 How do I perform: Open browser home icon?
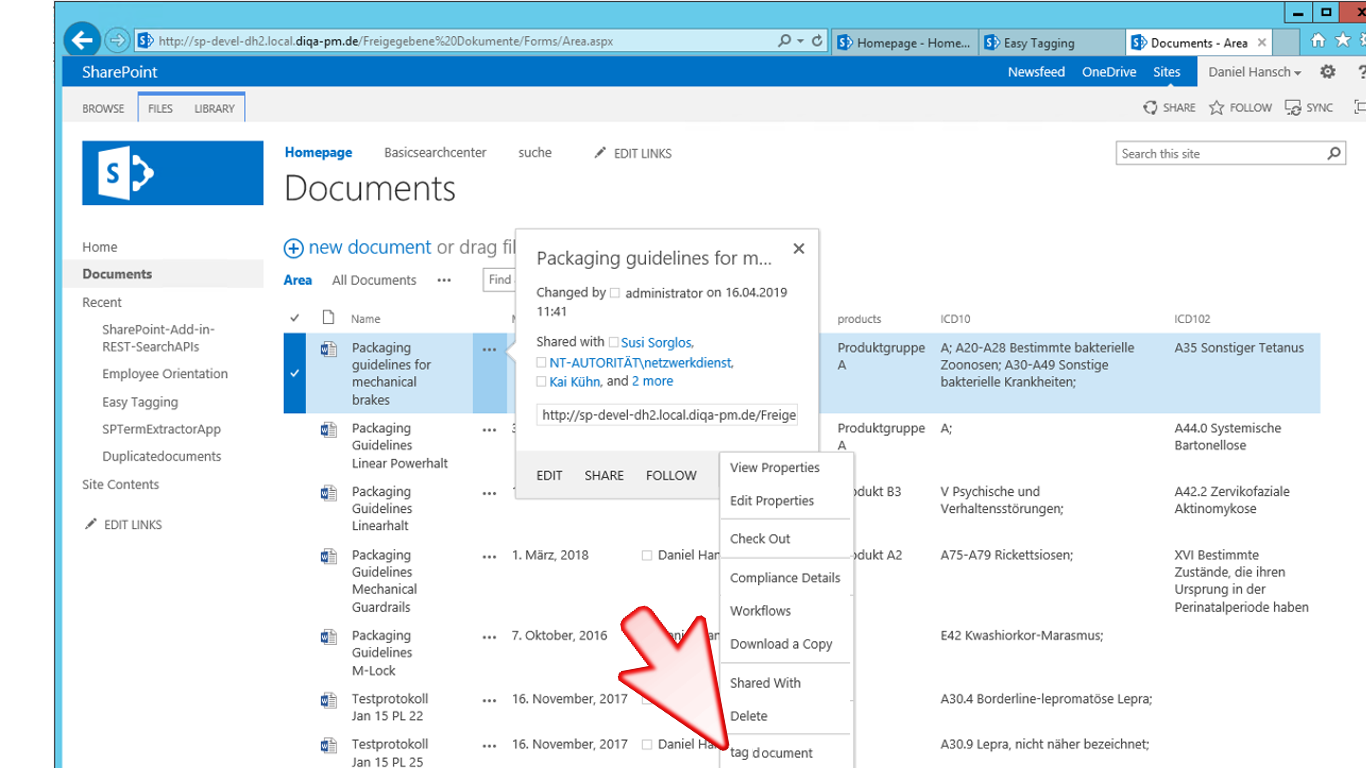1318,40
